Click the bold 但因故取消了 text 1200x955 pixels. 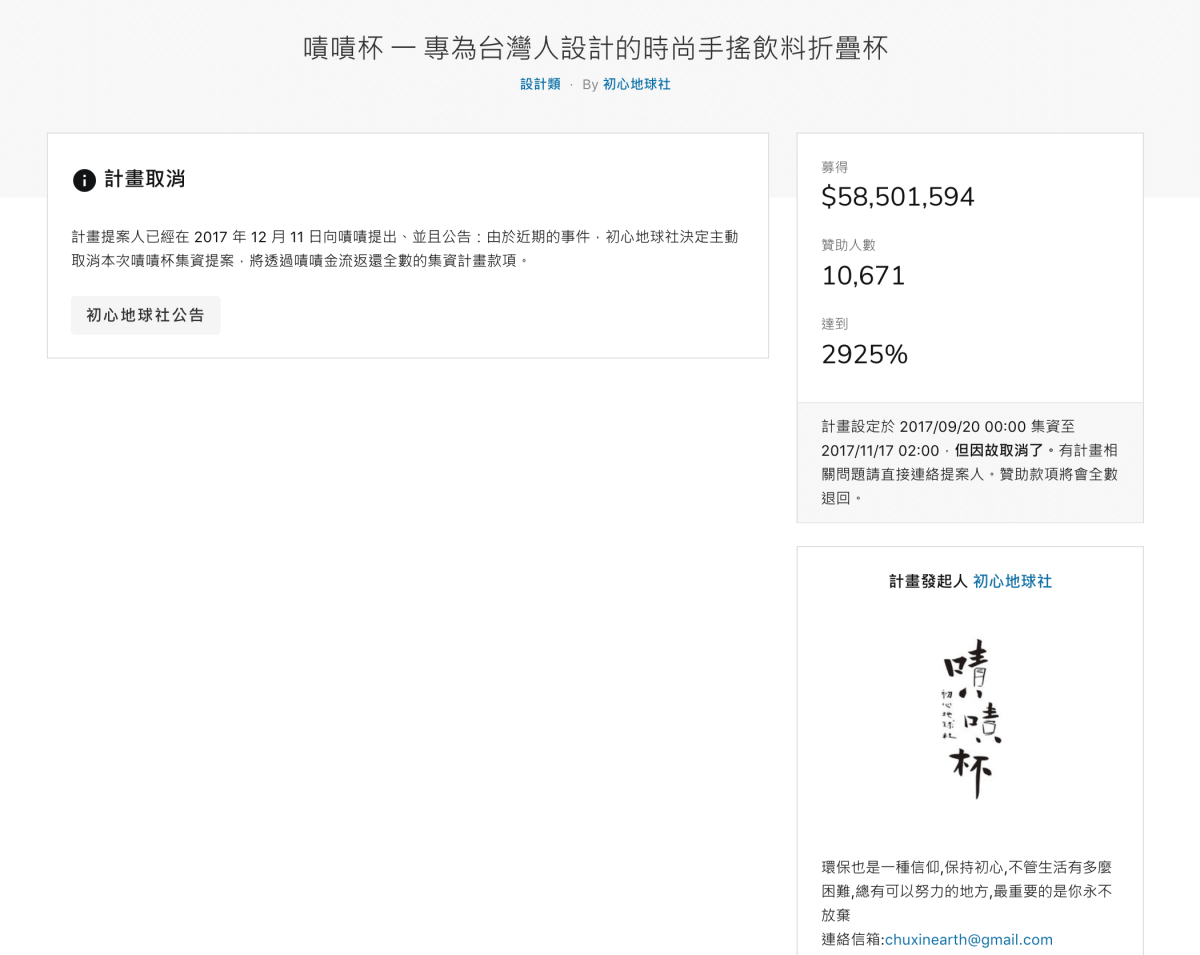[x=999, y=450]
